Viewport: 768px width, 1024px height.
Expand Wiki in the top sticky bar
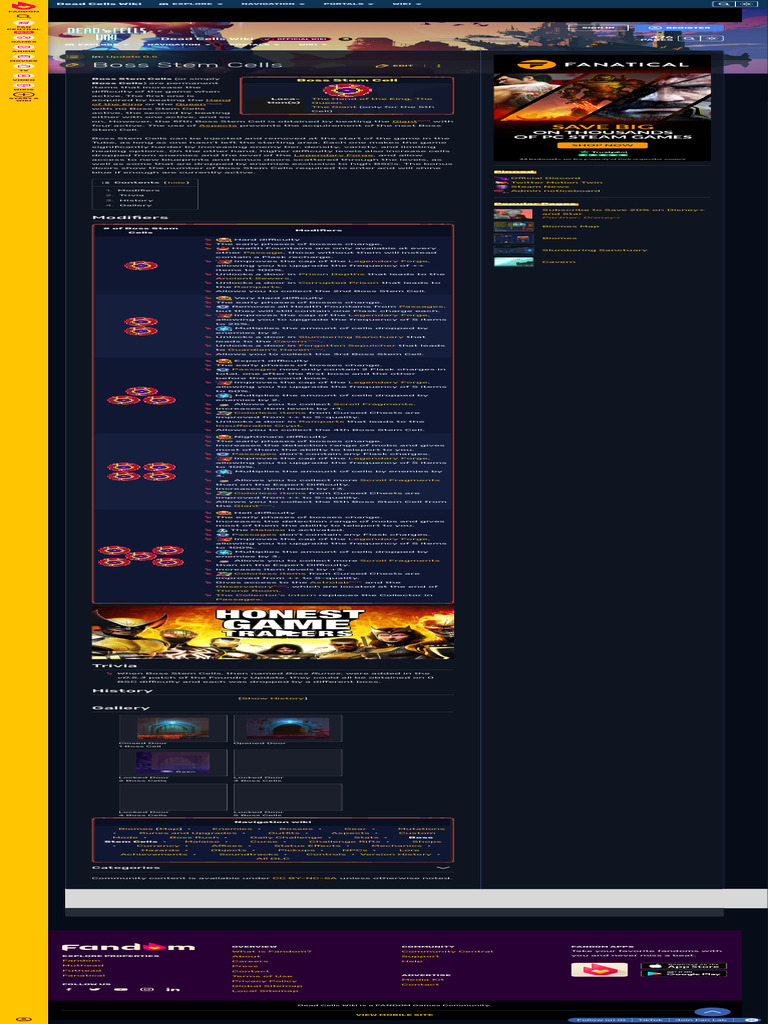pyautogui.click(x=407, y=4)
